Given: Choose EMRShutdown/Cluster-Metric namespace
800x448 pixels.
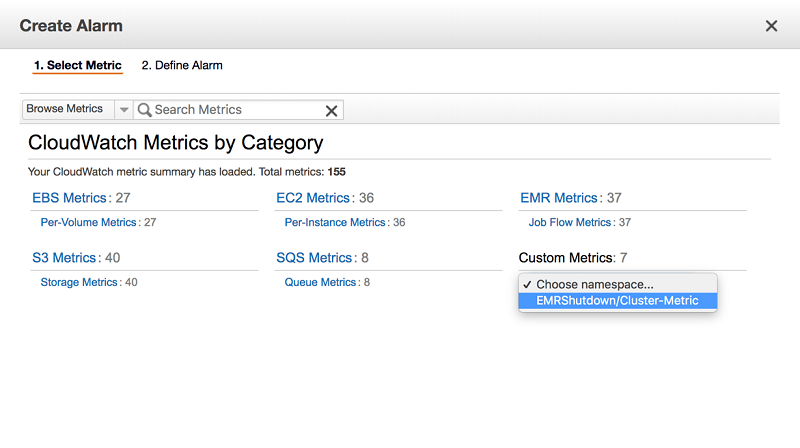Looking at the screenshot, I should (617, 300).
